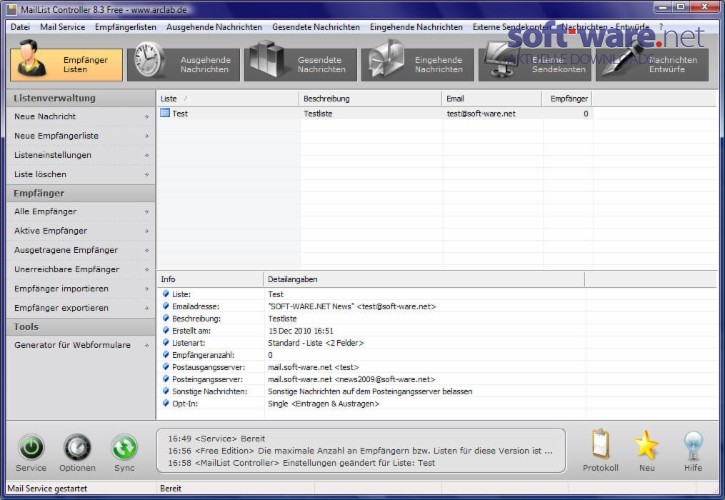Click the 16:49 <Service> Bereit log line
The height and width of the screenshot is (500, 725).
coord(216,438)
